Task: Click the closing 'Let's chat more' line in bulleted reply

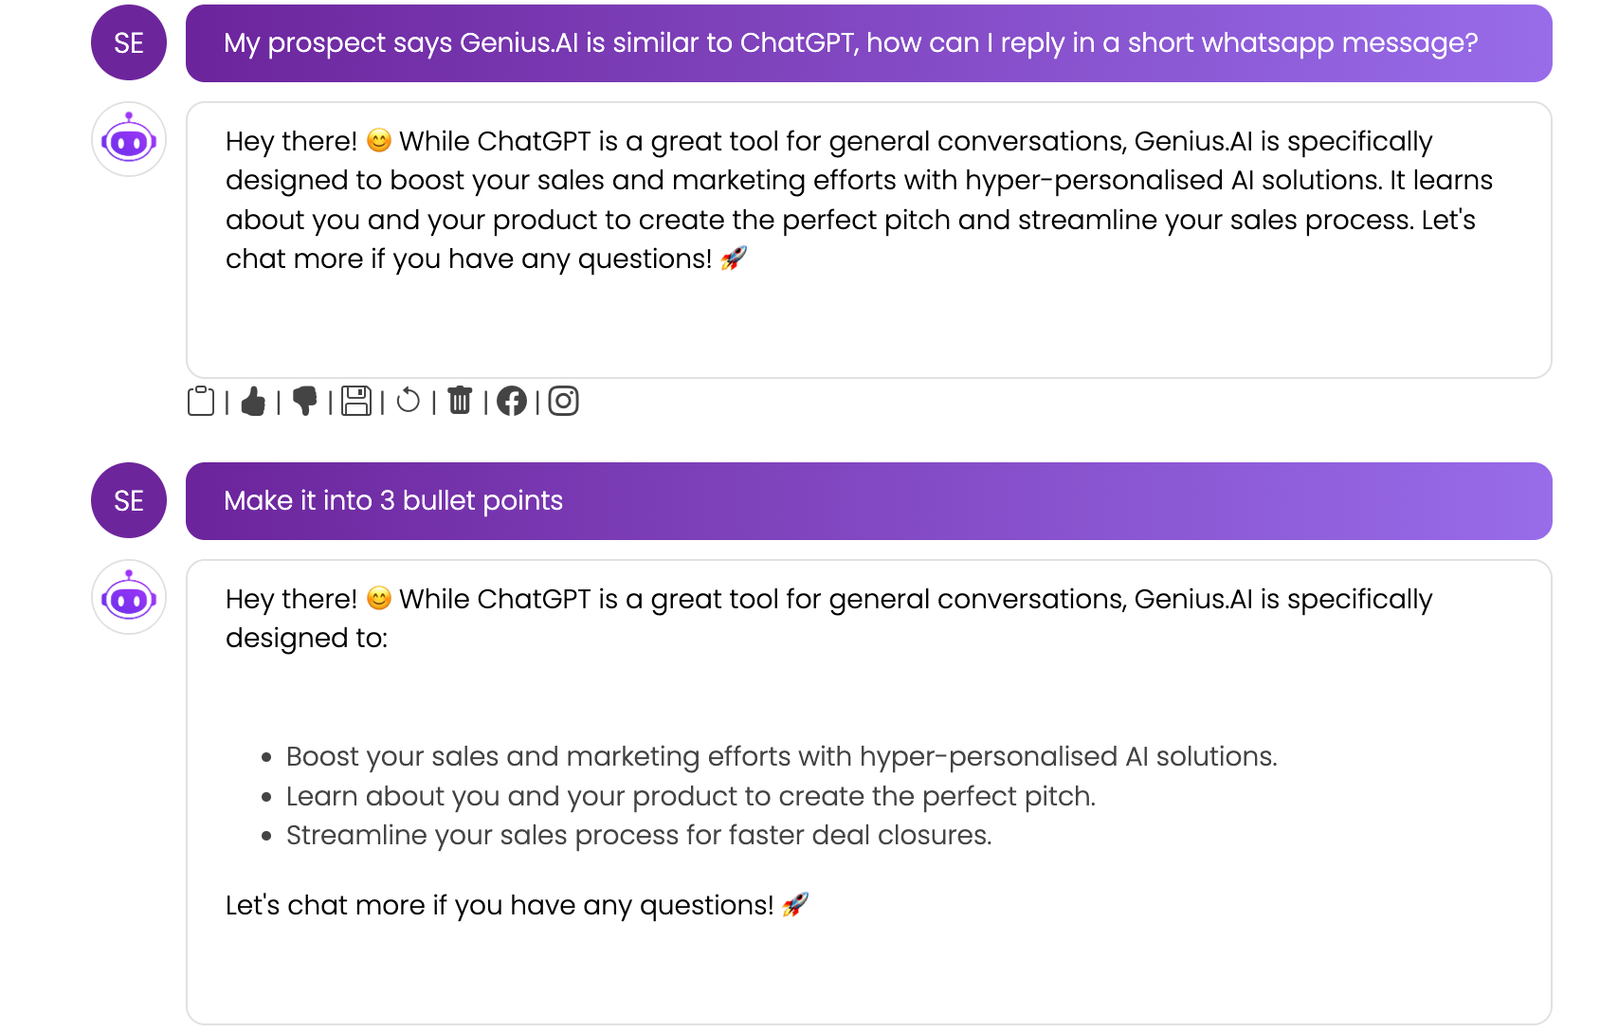Action: click(x=517, y=905)
